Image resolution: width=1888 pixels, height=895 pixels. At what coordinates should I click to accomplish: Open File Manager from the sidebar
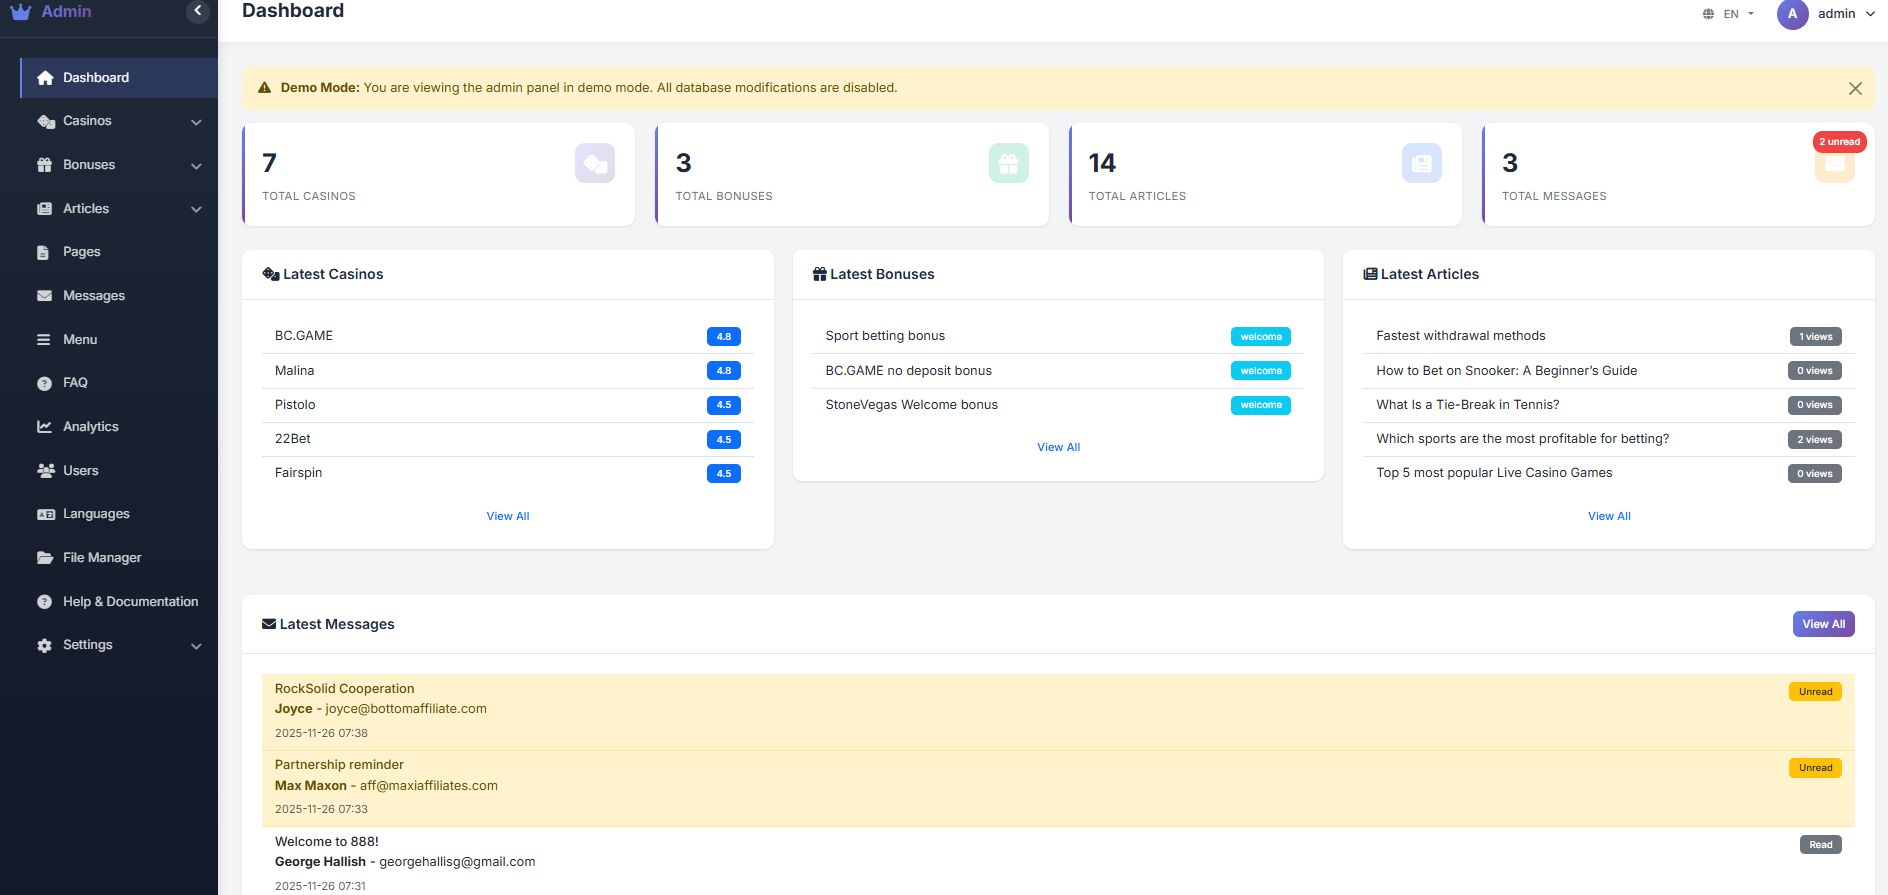click(x=101, y=558)
